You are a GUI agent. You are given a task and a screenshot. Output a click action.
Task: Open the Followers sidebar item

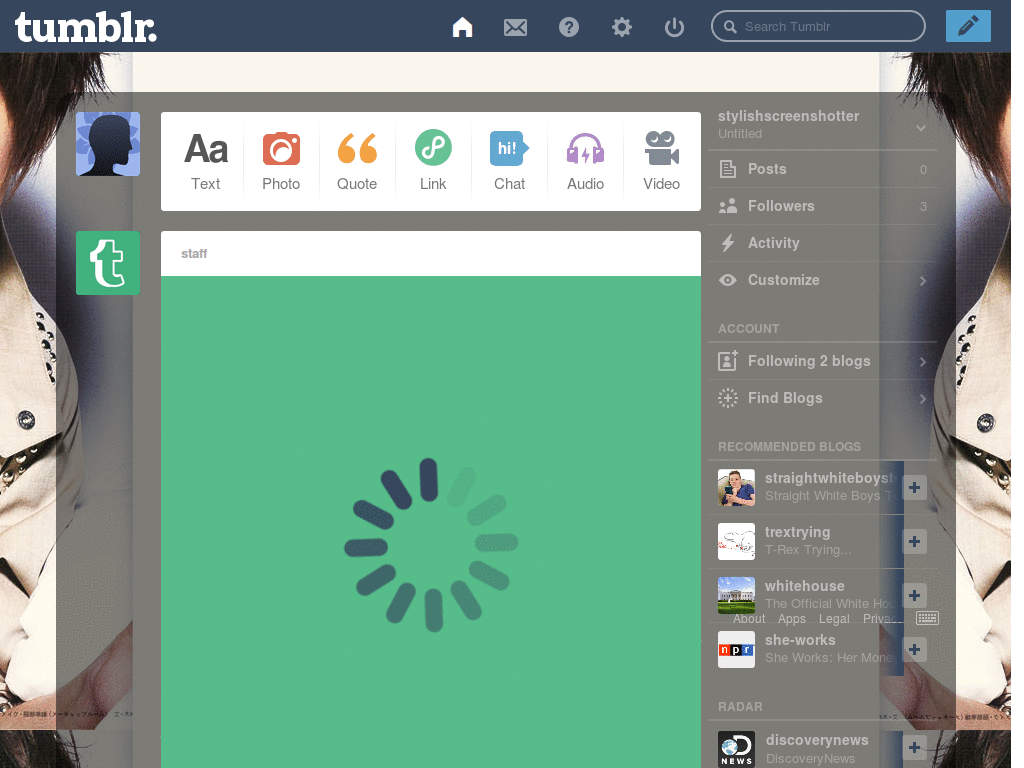point(823,206)
